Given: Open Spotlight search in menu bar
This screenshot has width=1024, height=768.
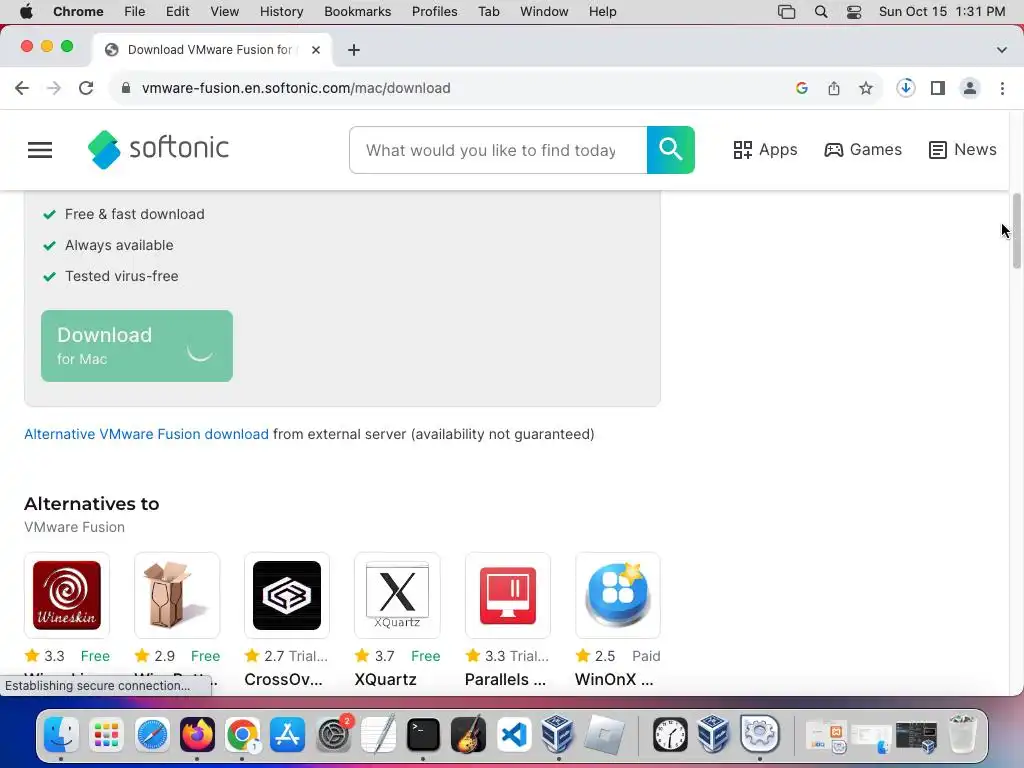Looking at the screenshot, I should [821, 12].
